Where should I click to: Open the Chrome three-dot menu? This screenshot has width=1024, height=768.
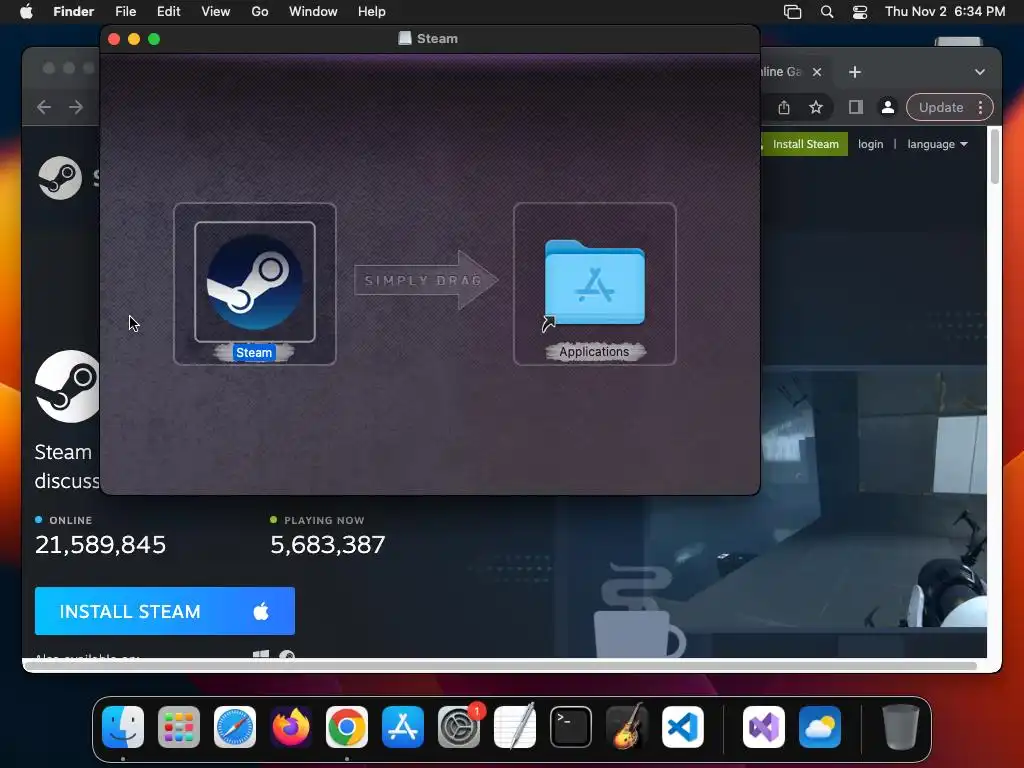[980, 108]
